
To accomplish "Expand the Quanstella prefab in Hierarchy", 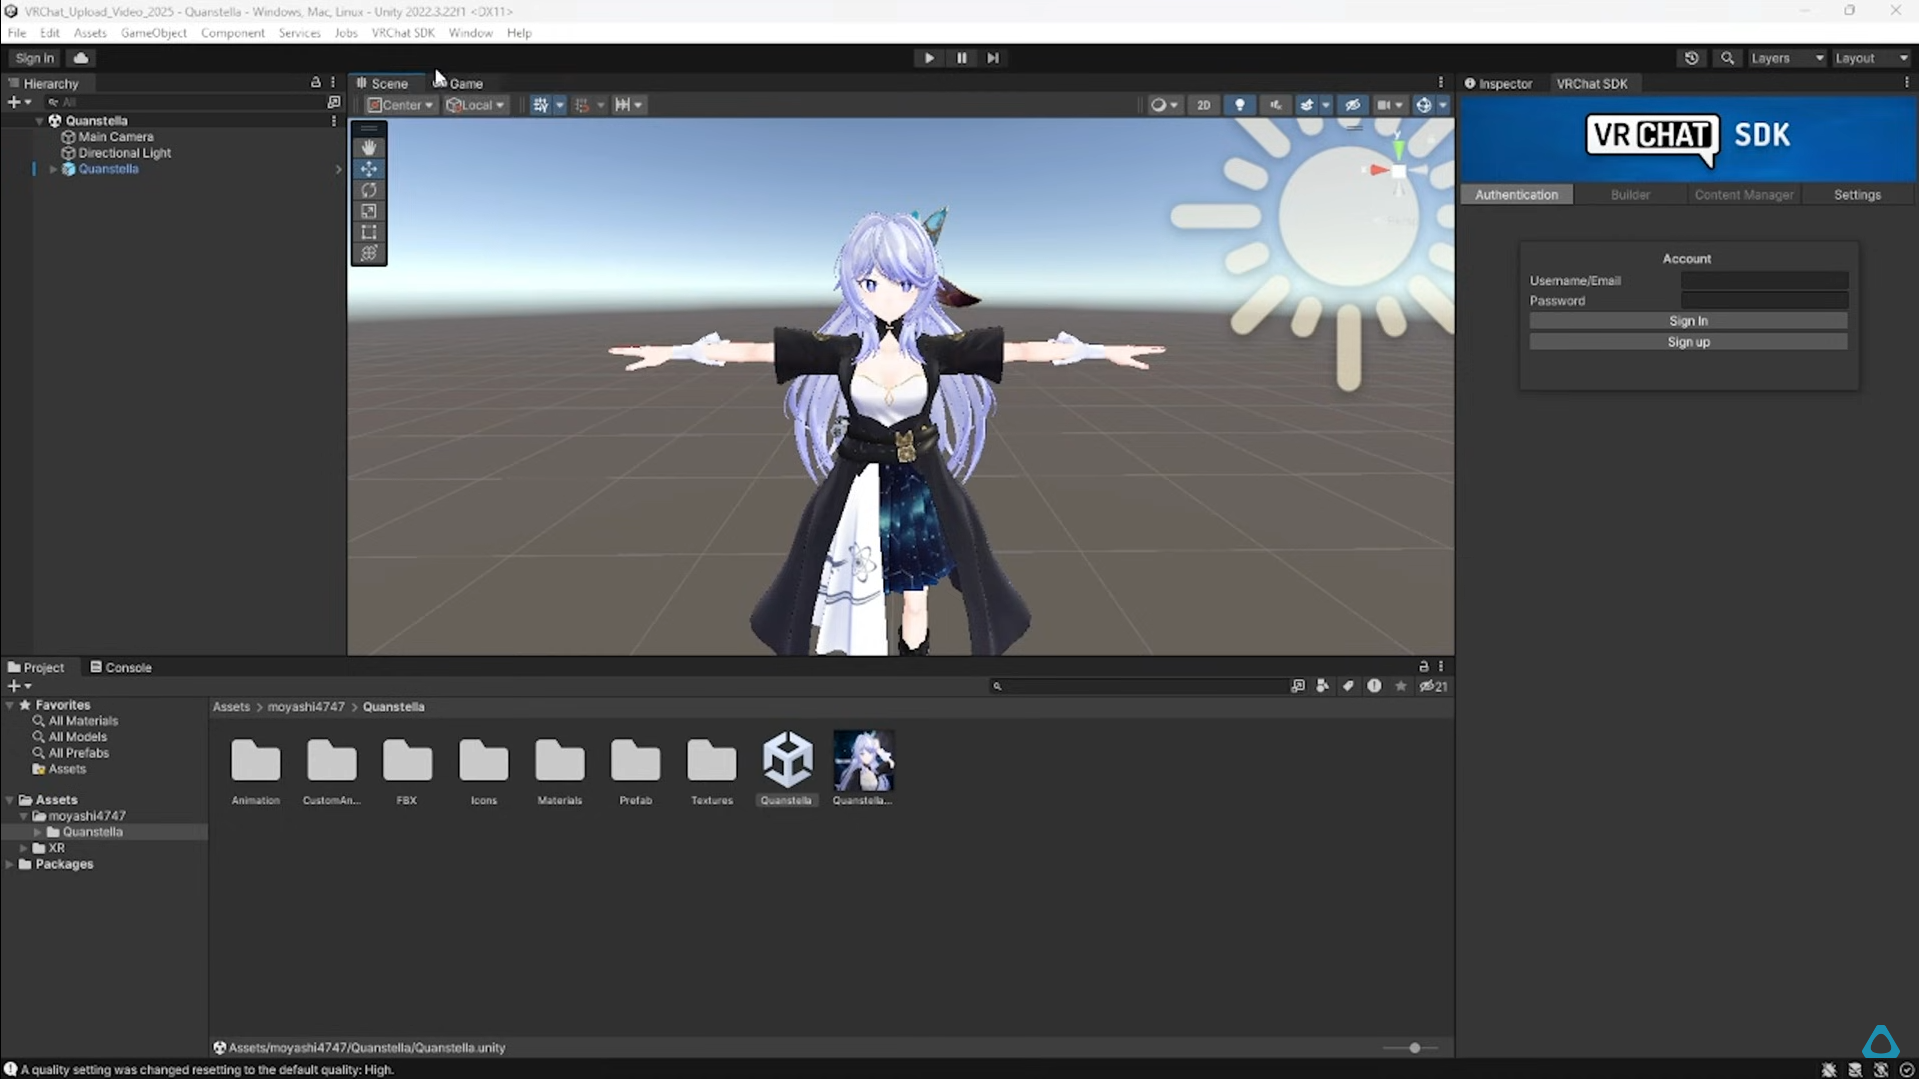I will click(53, 170).
